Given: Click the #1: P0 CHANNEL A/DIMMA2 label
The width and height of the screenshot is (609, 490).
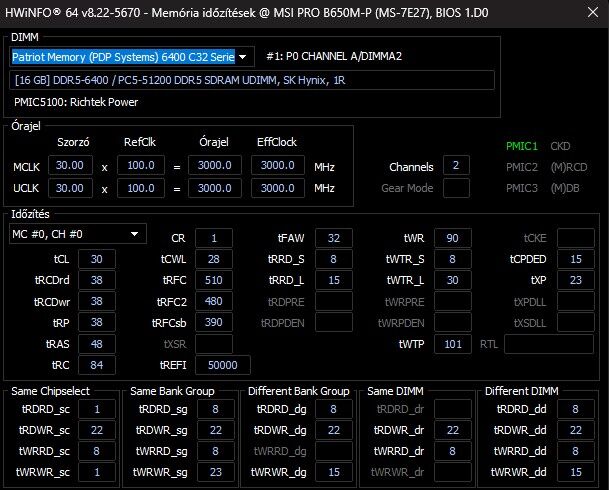Looking at the screenshot, I should [334, 56].
